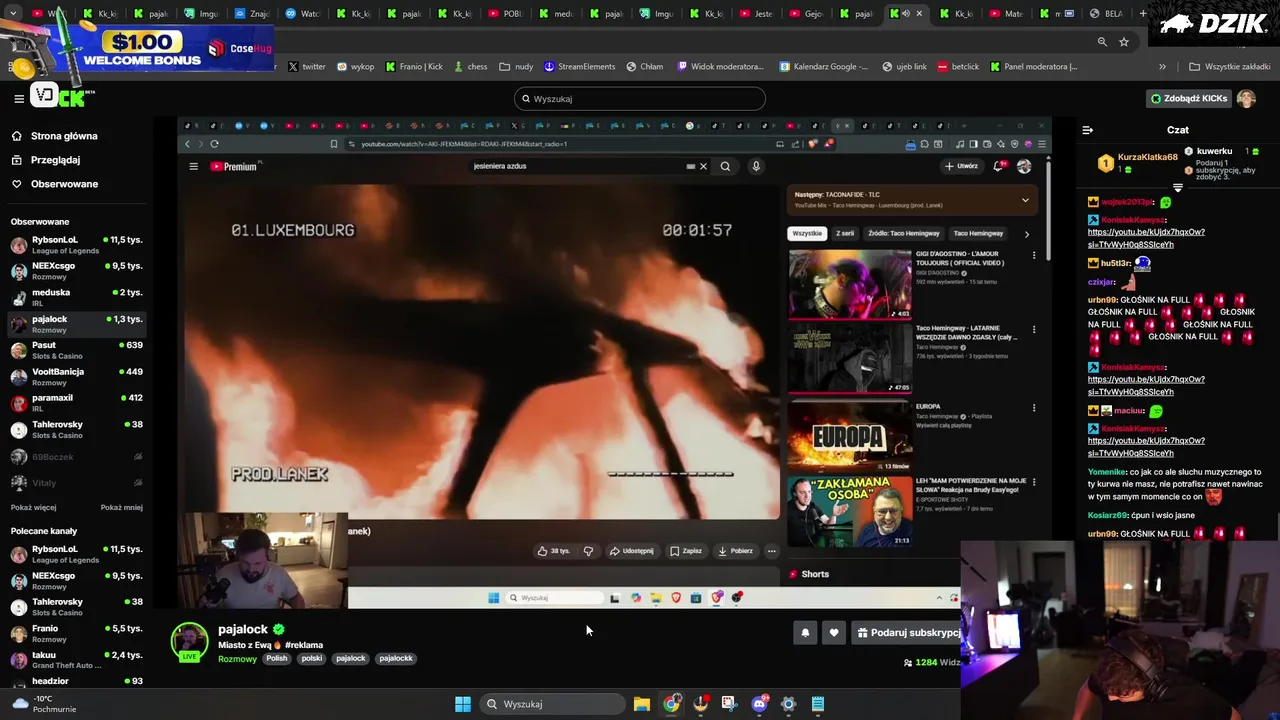Reload page in embedded browser toolbar

[214, 144]
